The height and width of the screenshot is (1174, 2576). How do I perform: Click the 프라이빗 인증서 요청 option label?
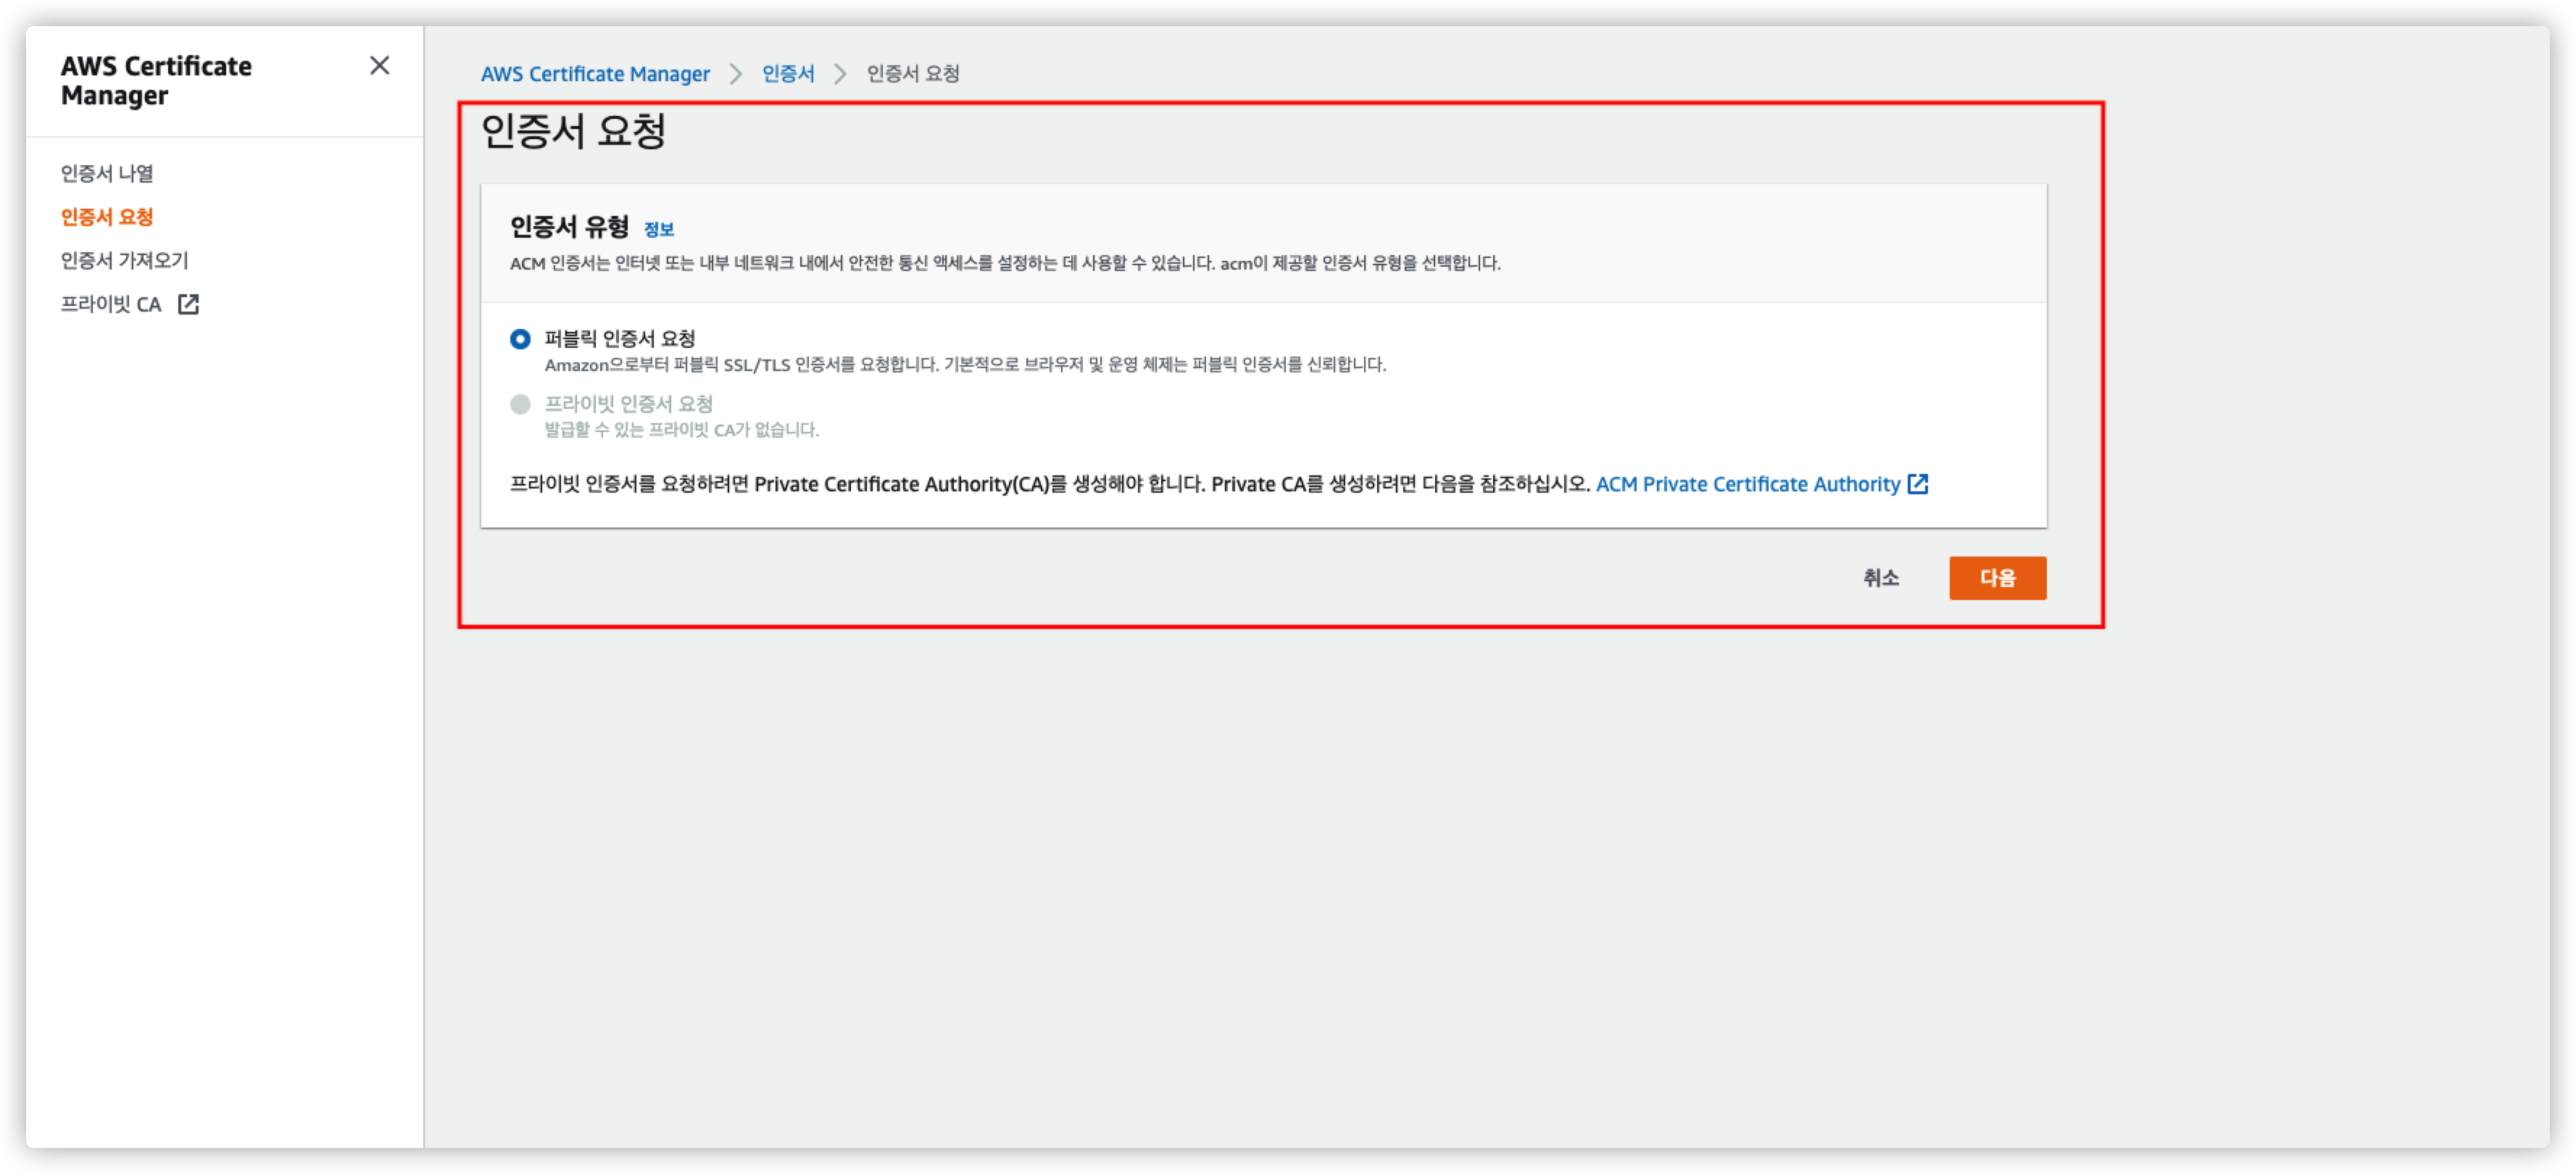point(628,404)
